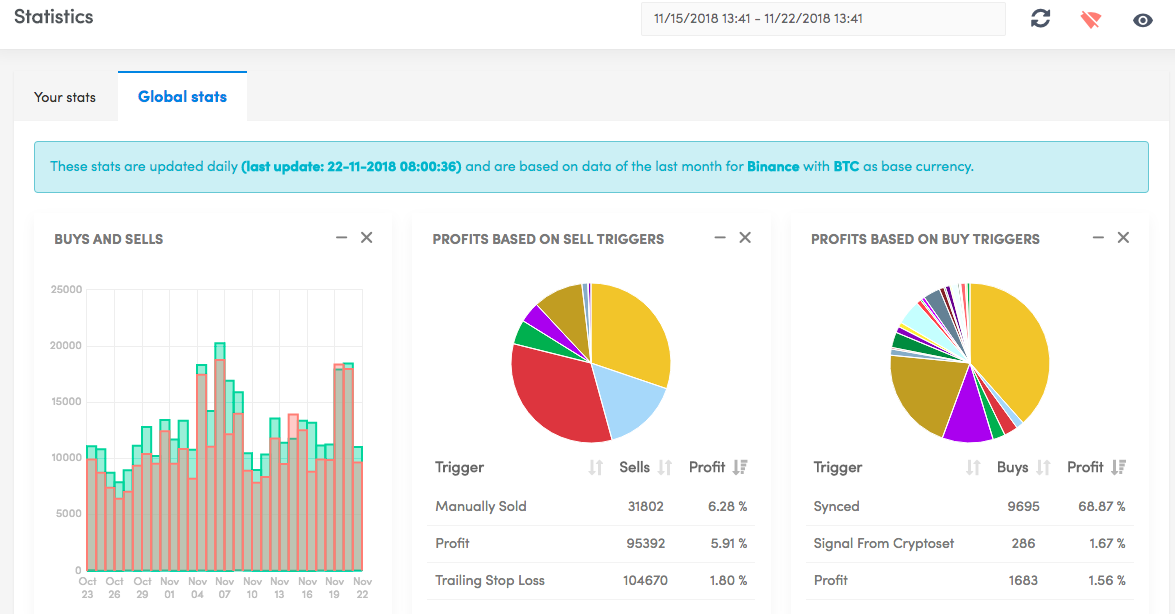Screen dimensions: 1175x614
Task: Select the Synced trigger row
Action: (x=970, y=506)
